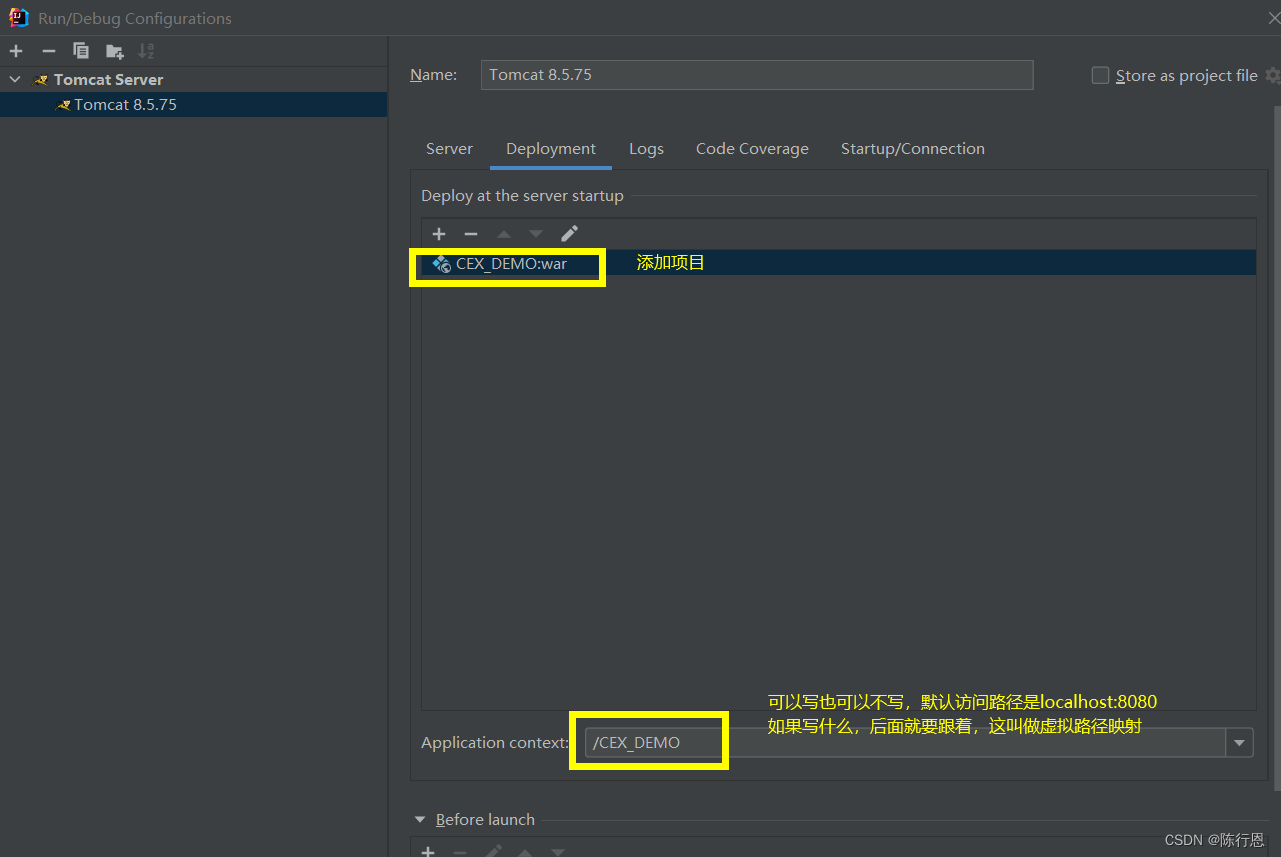This screenshot has height=857, width=1281.
Task: Sort configurations alphabetically
Action: point(147,51)
